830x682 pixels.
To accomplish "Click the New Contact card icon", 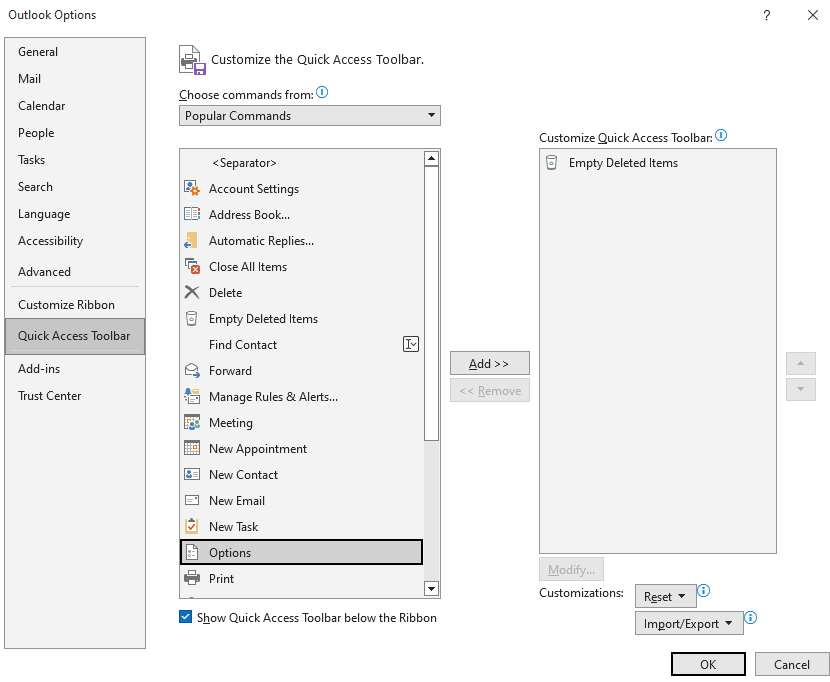I will [192, 474].
